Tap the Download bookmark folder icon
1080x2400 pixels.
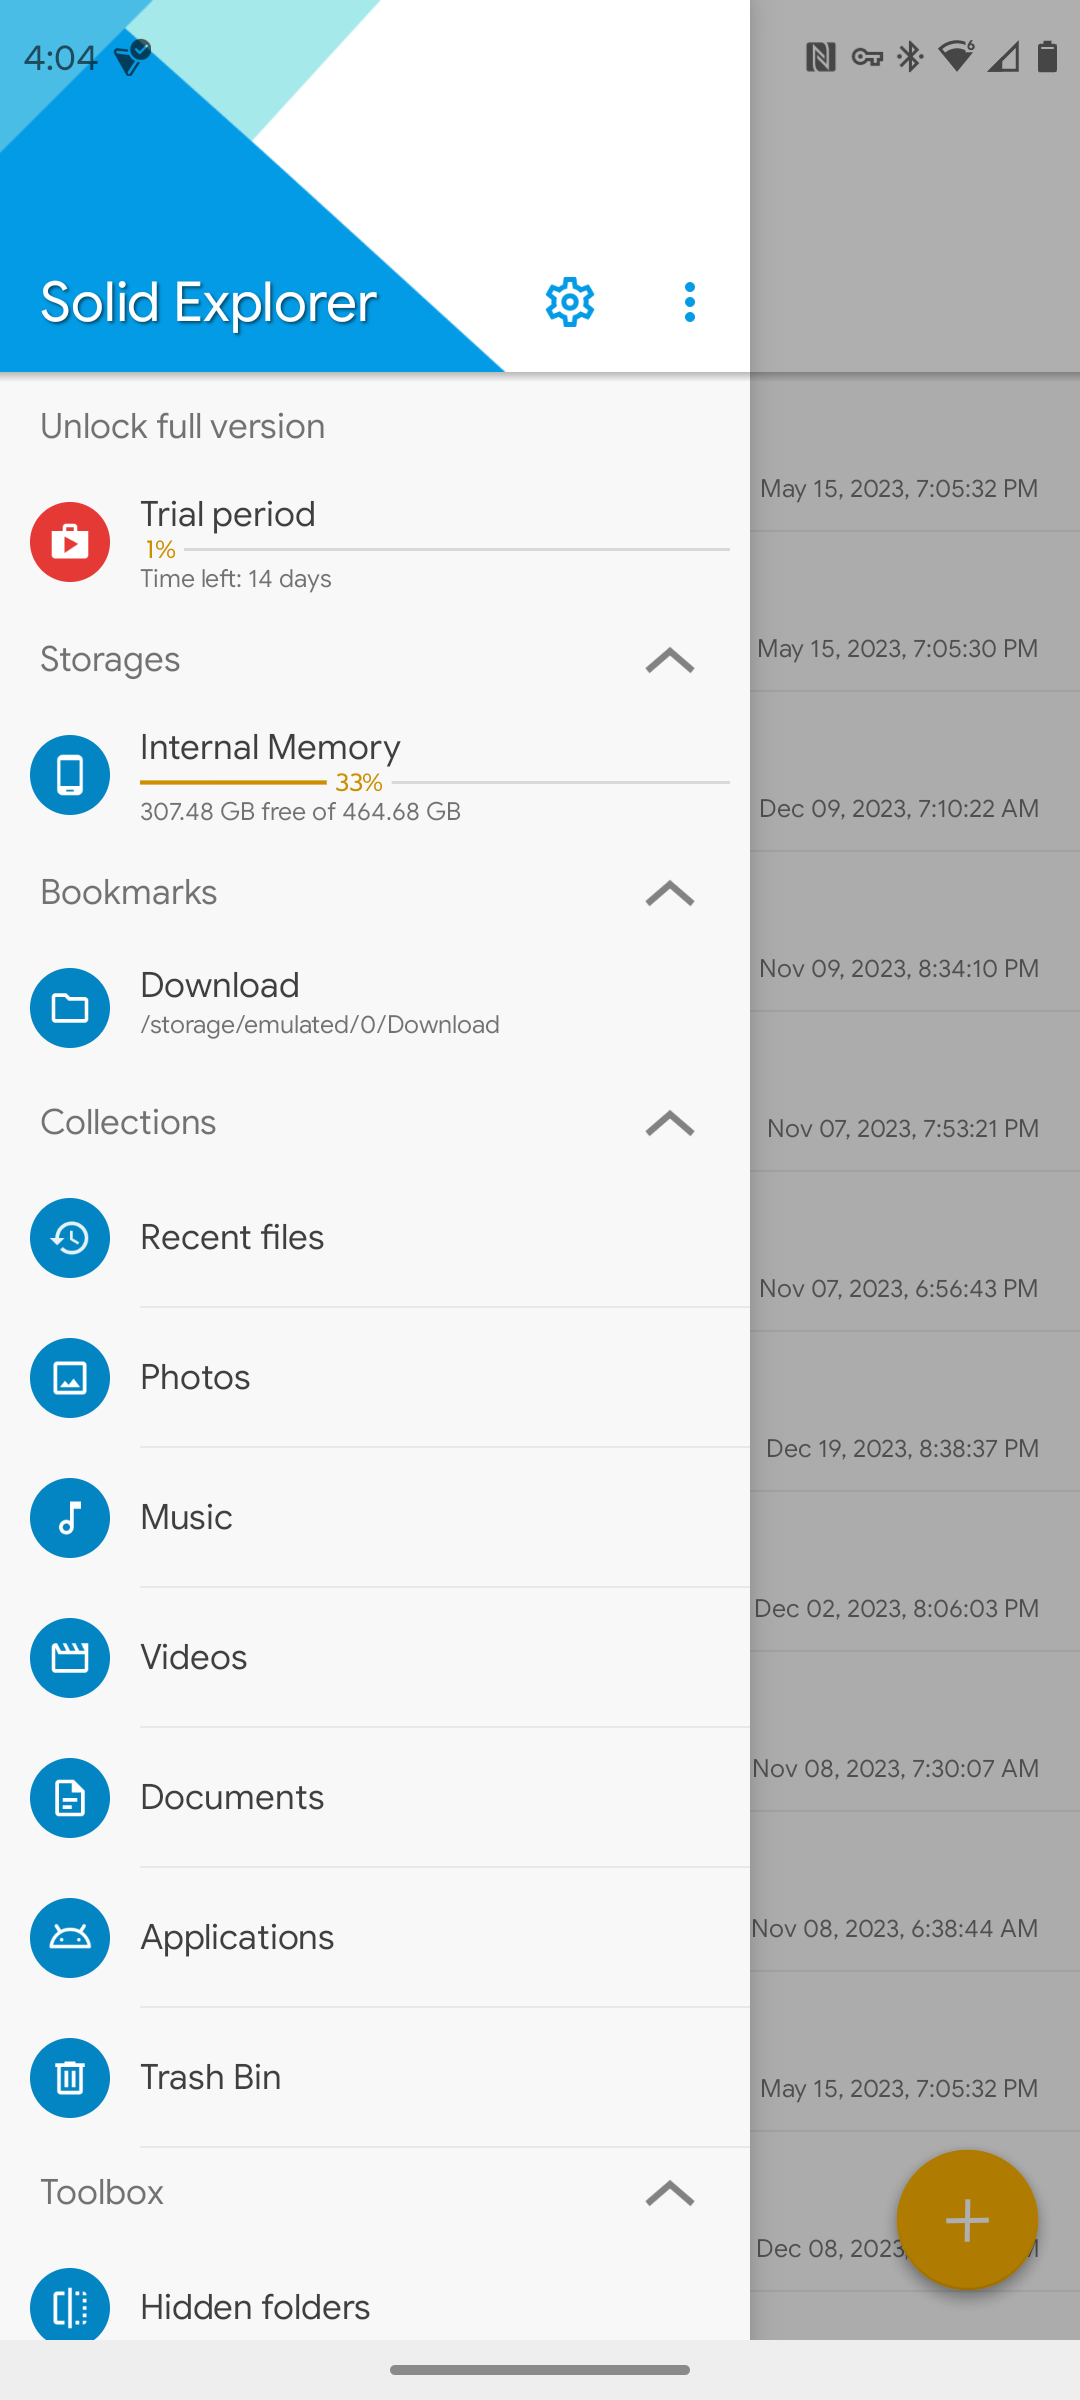click(x=70, y=1008)
